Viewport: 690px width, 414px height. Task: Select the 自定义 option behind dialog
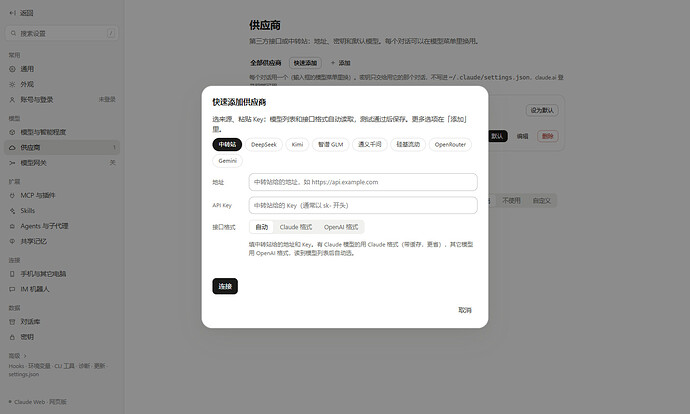click(542, 201)
